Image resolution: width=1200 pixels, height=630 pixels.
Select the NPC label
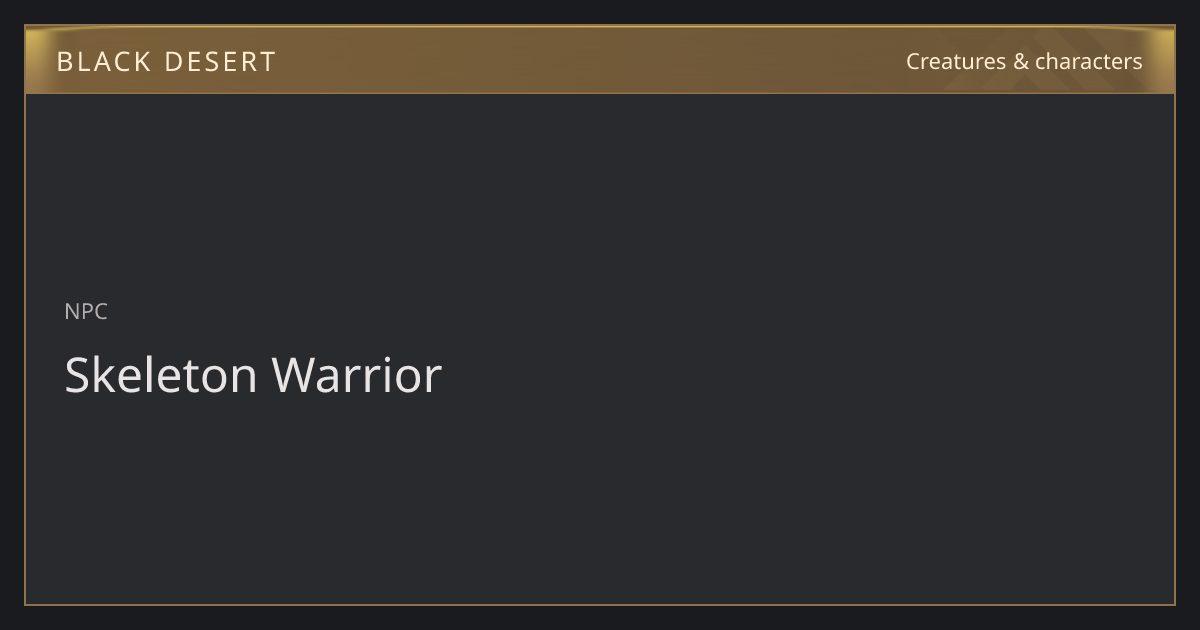click(86, 311)
